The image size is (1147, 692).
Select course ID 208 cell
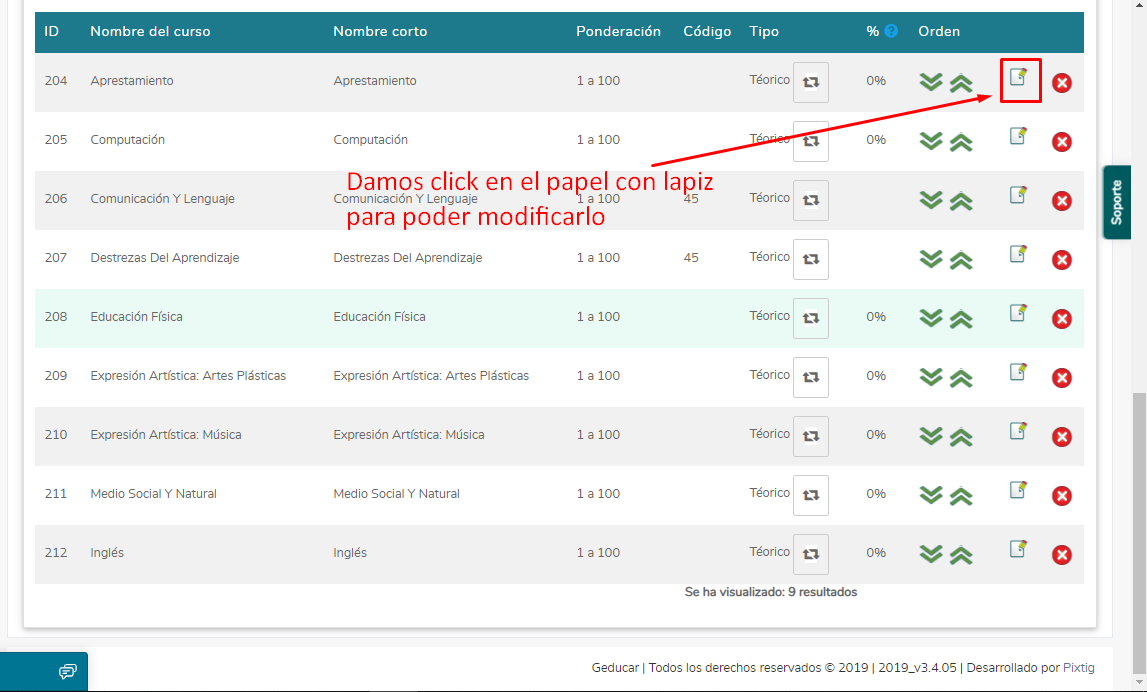56,317
